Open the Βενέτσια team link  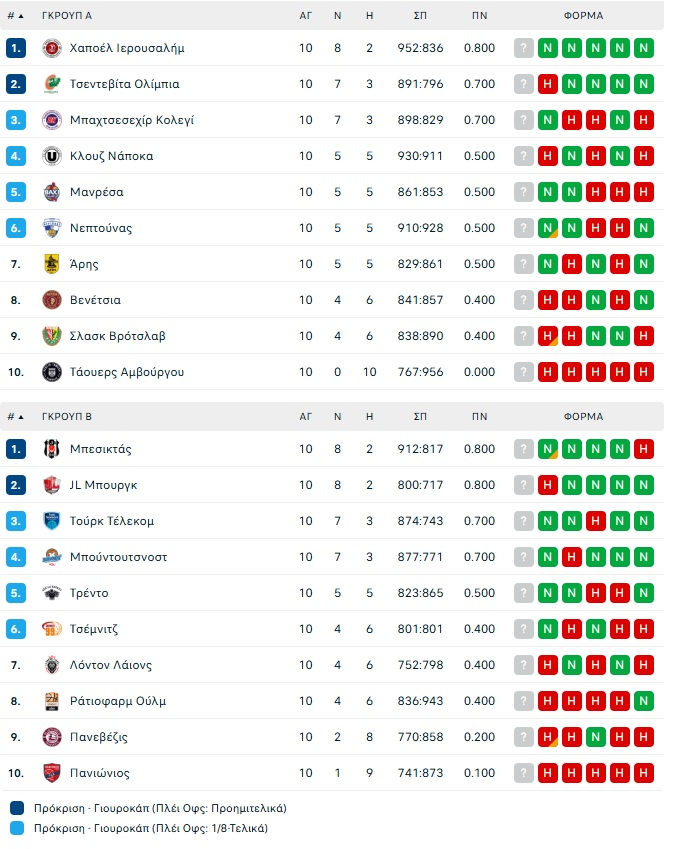point(96,300)
